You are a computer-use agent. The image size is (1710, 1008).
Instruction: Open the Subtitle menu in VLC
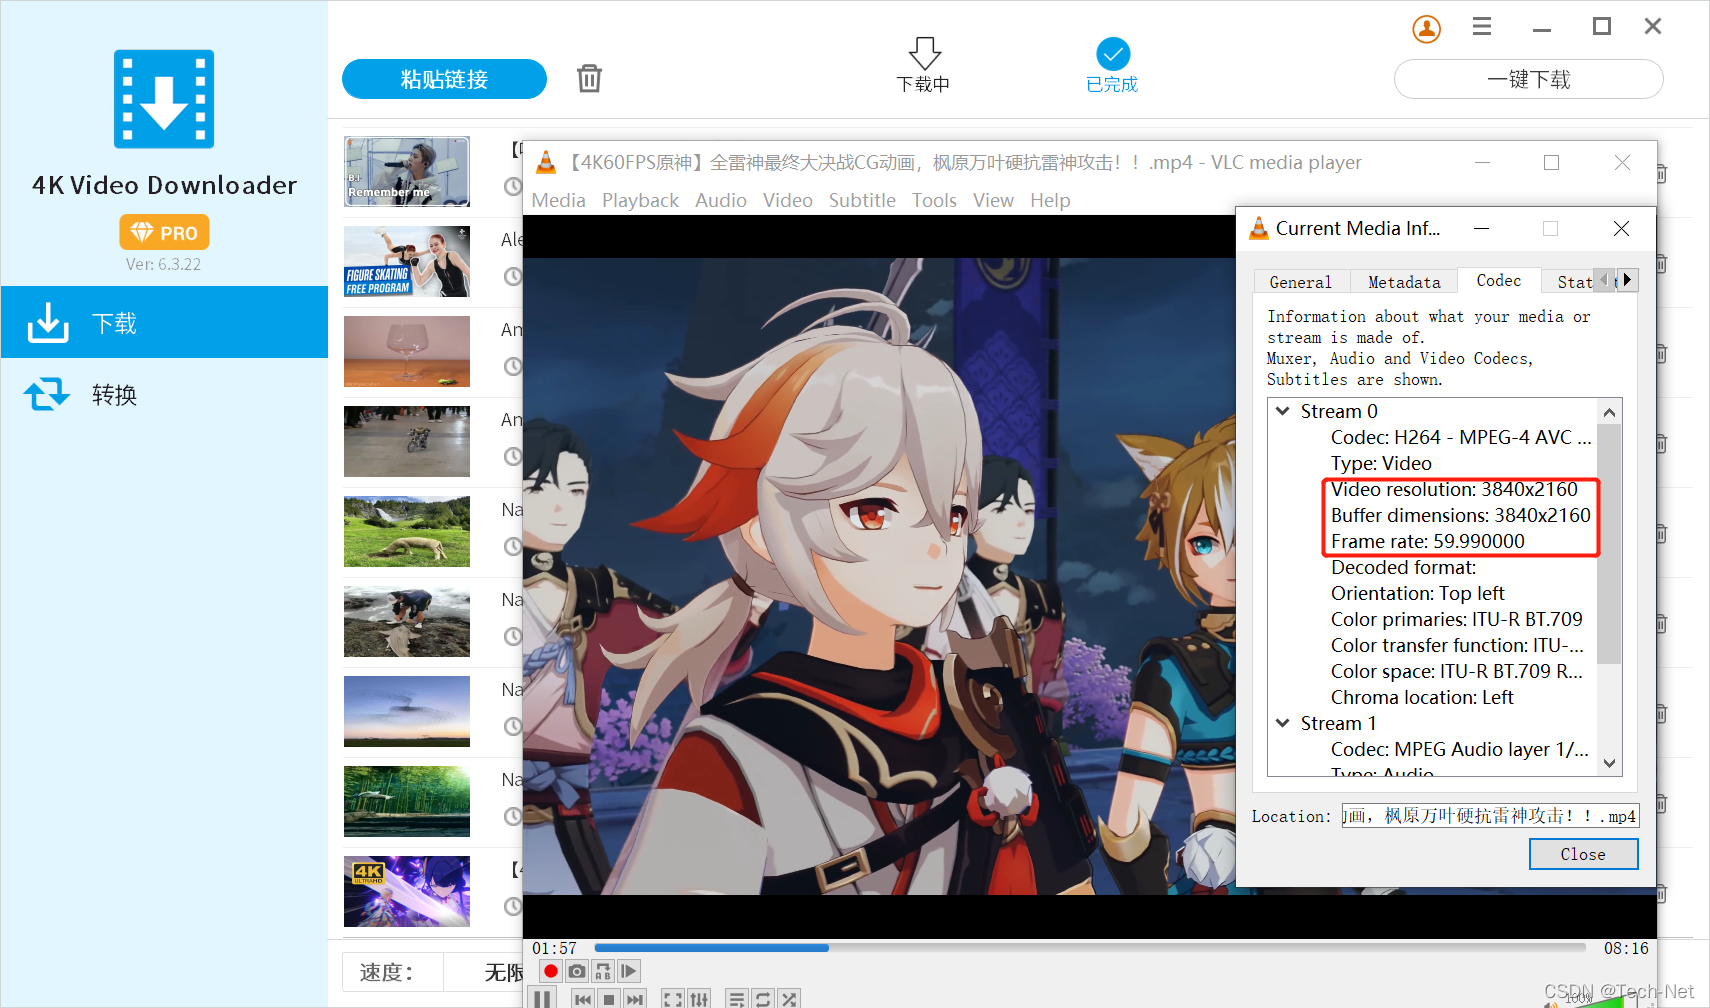[x=862, y=200]
